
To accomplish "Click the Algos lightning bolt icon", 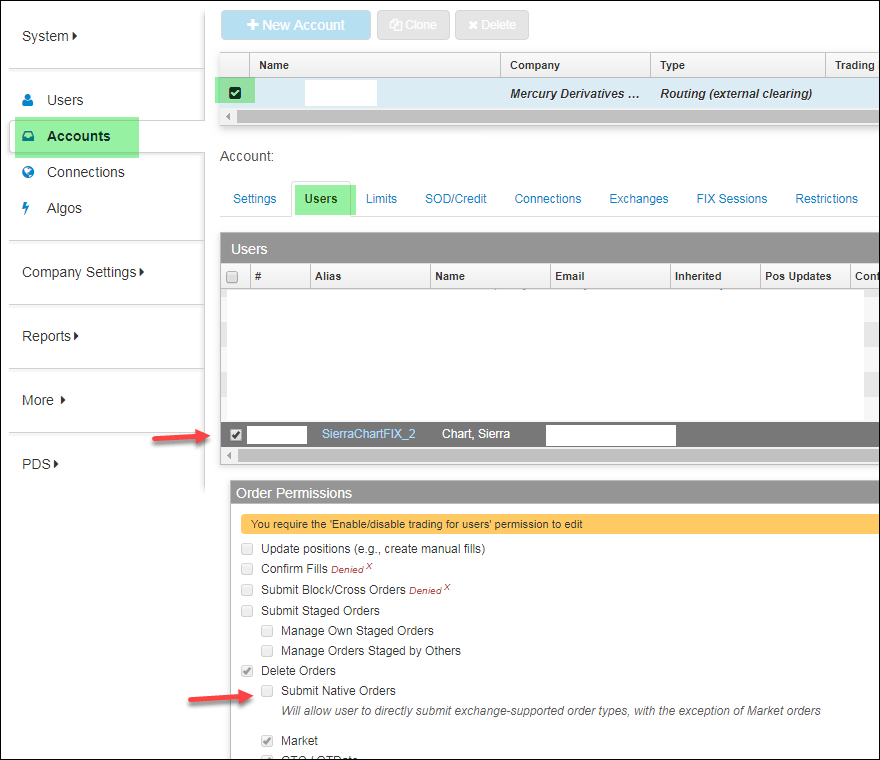I will (x=26, y=208).
